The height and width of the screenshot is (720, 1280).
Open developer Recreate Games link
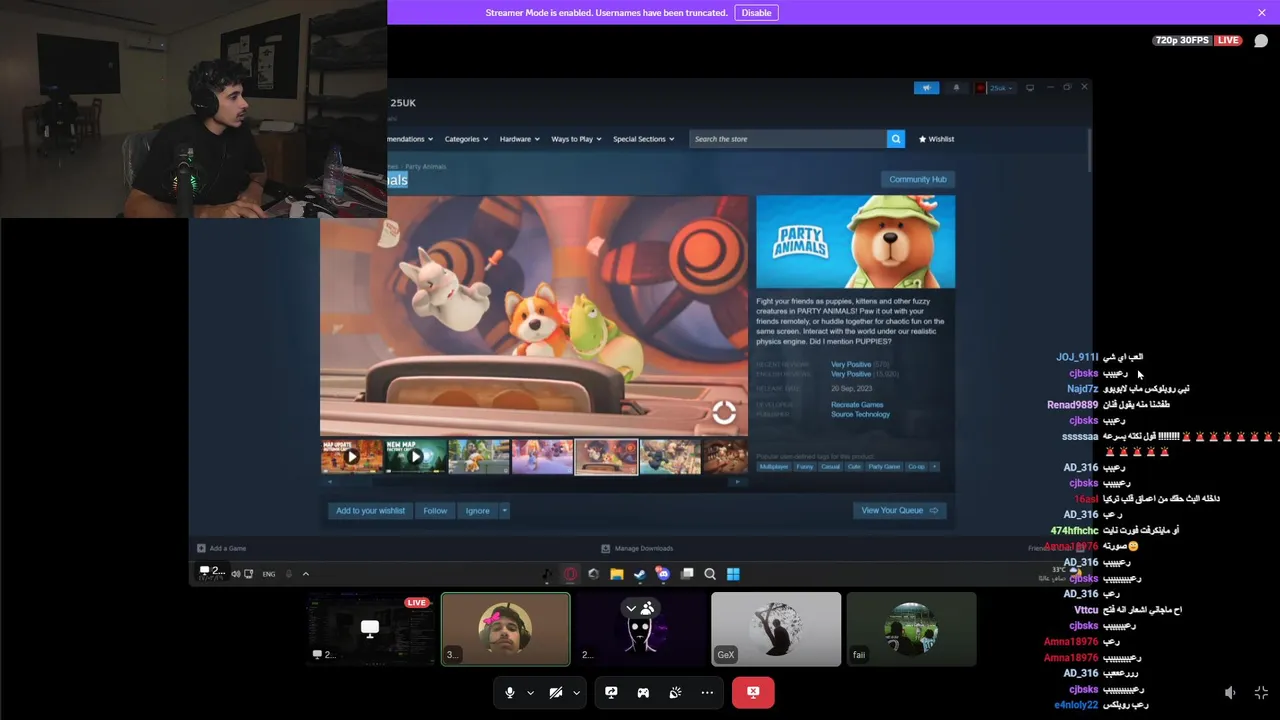coord(857,405)
